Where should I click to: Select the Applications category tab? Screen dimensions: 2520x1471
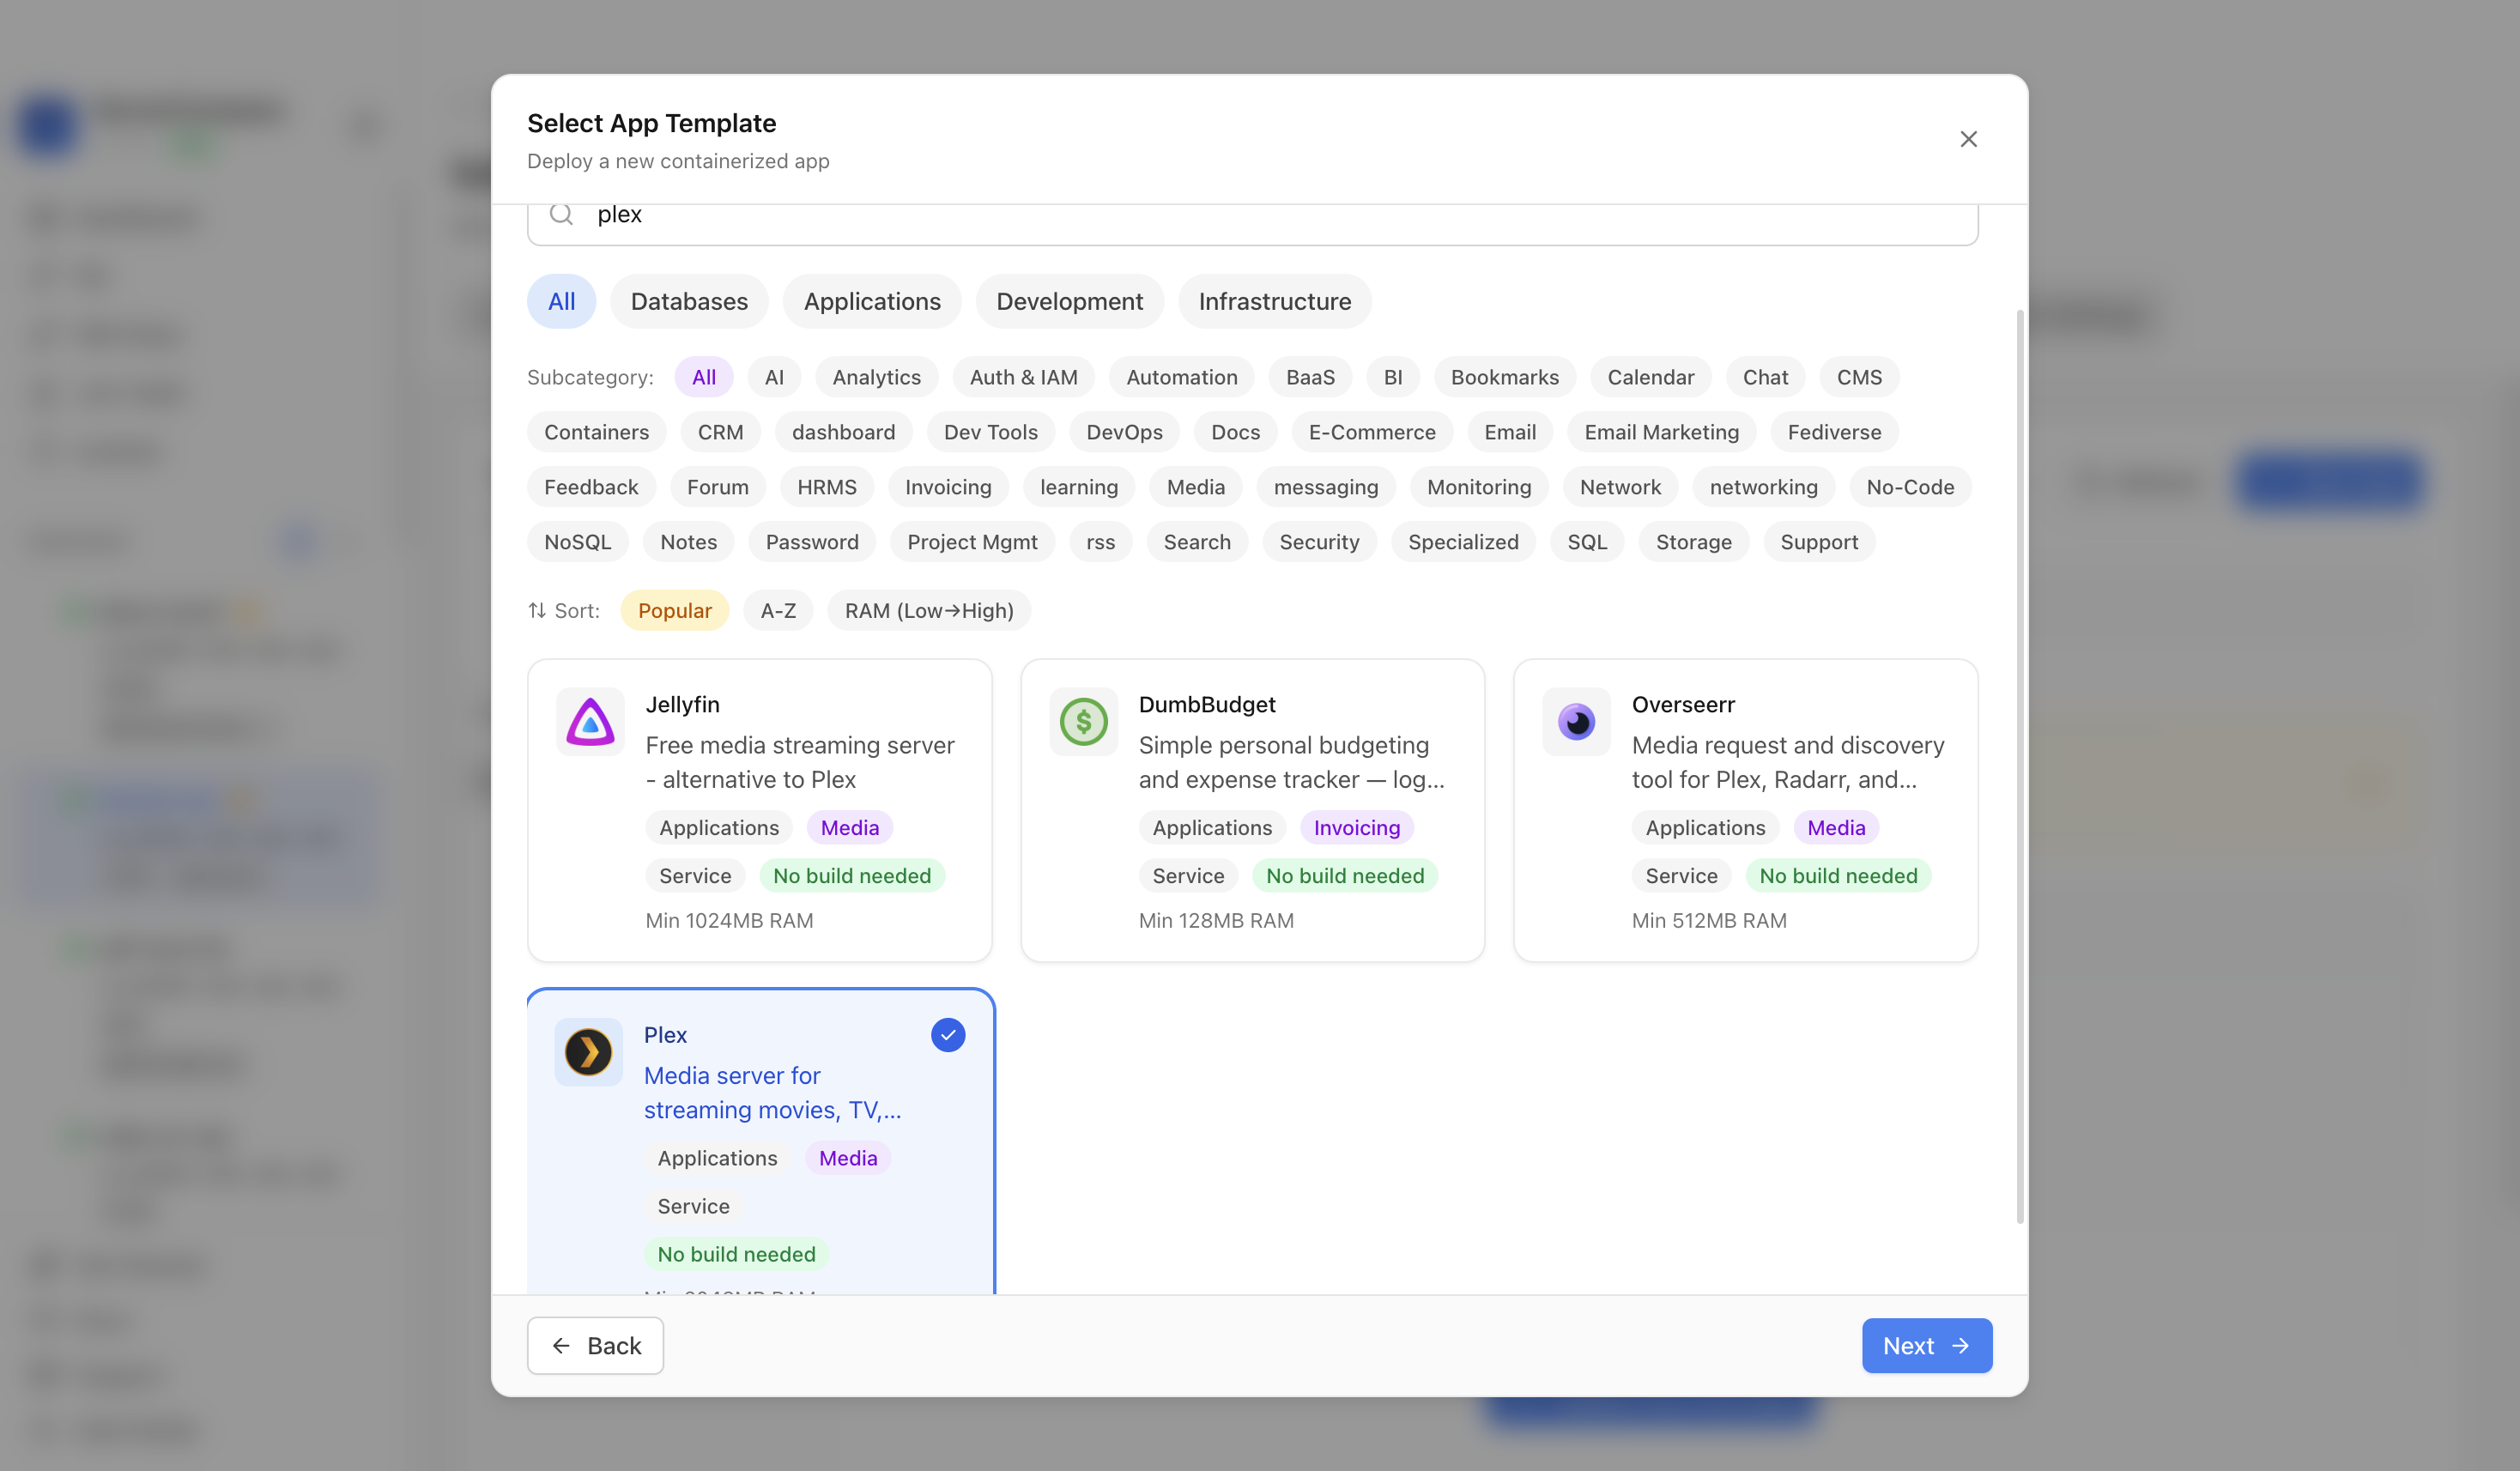click(872, 301)
